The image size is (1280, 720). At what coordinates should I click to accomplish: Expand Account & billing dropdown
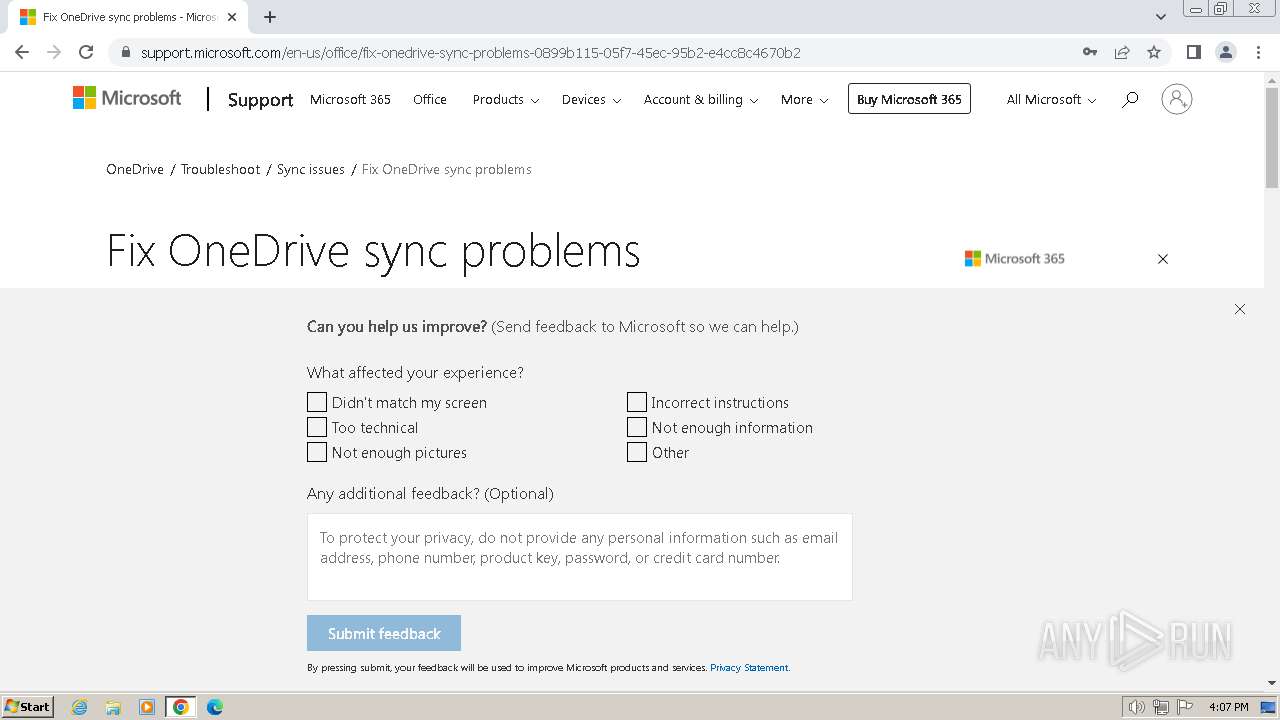[x=701, y=99]
